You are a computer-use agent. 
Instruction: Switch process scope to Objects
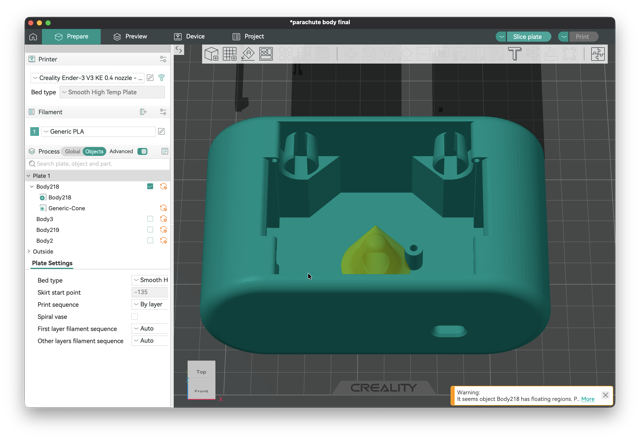point(94,151)
